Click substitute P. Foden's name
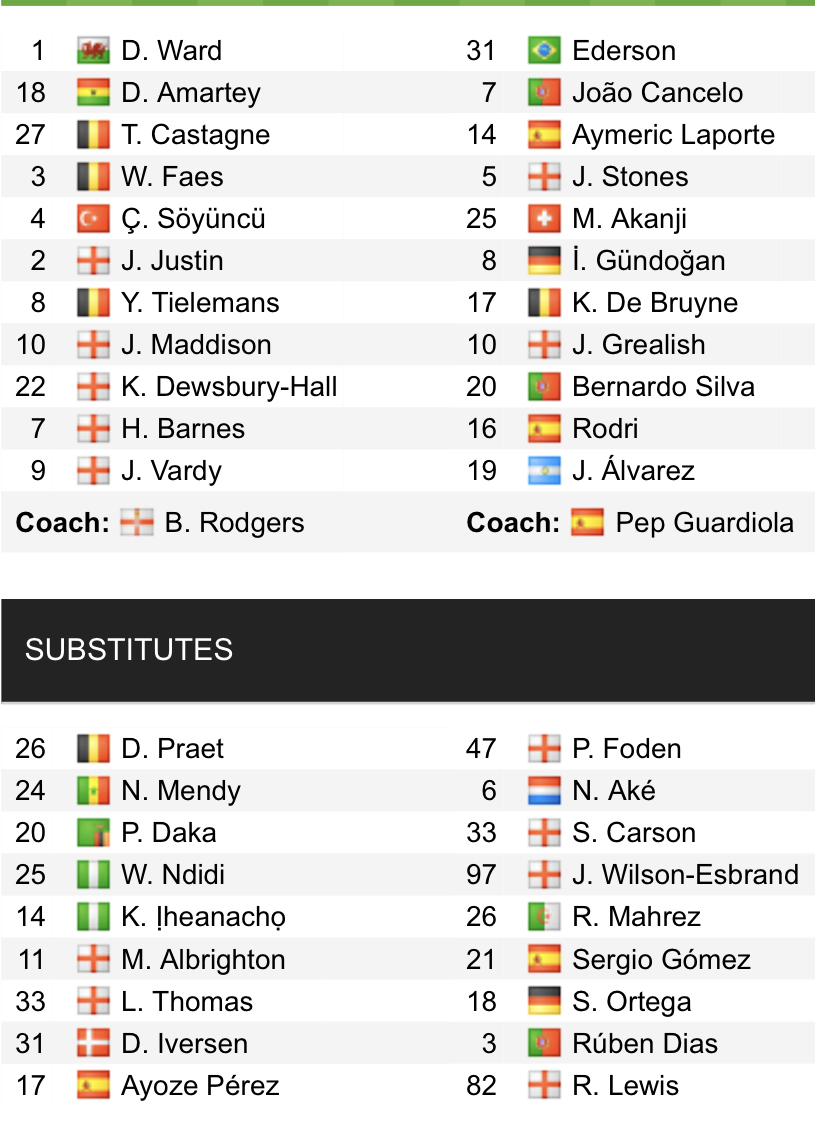 (626, 749)
